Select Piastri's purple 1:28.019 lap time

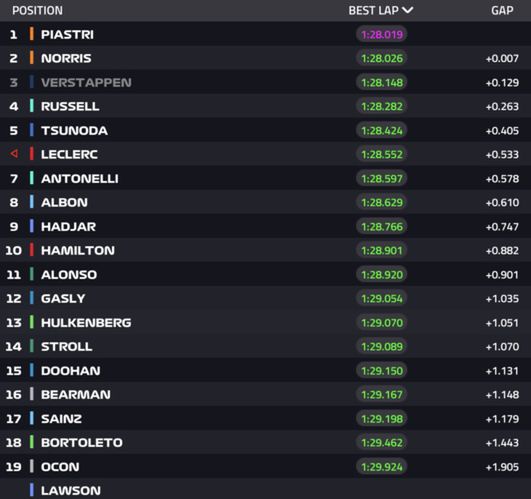[382, 35]
